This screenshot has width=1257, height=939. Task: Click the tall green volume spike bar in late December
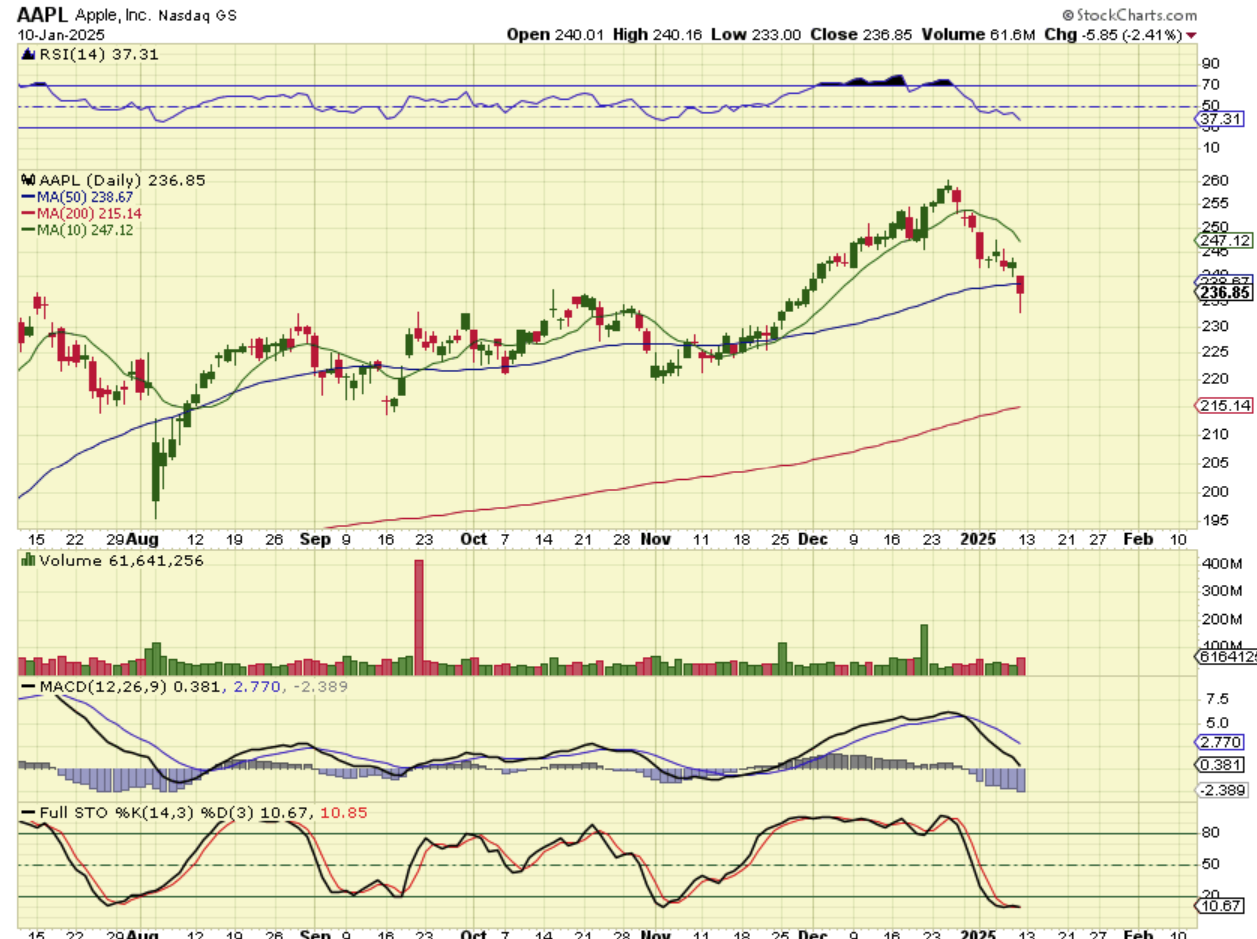pyautogui.click(x=924, y=650)
